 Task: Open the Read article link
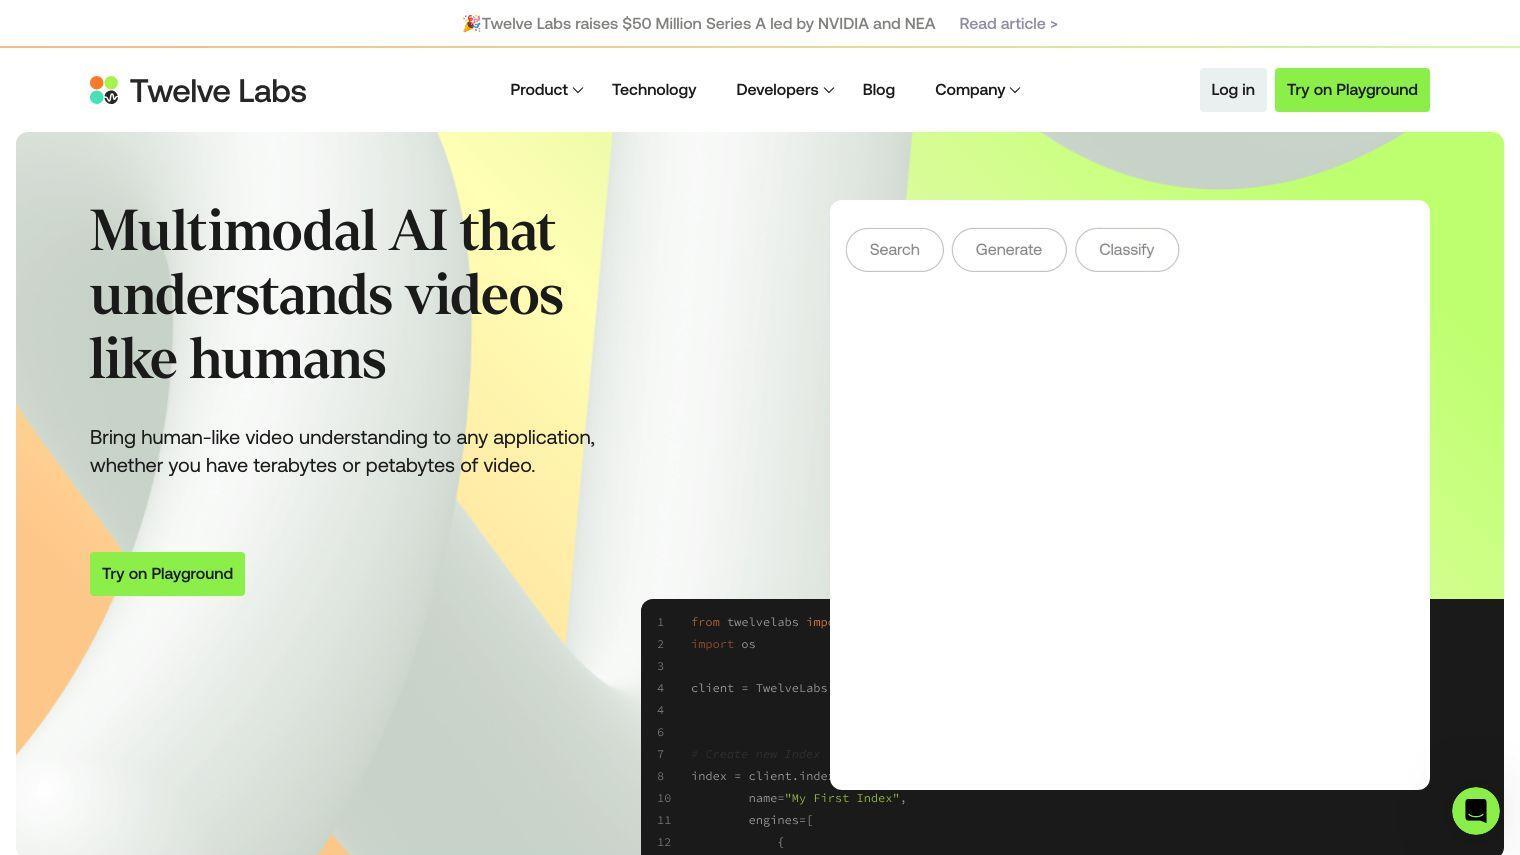[x=1008, y=23]
